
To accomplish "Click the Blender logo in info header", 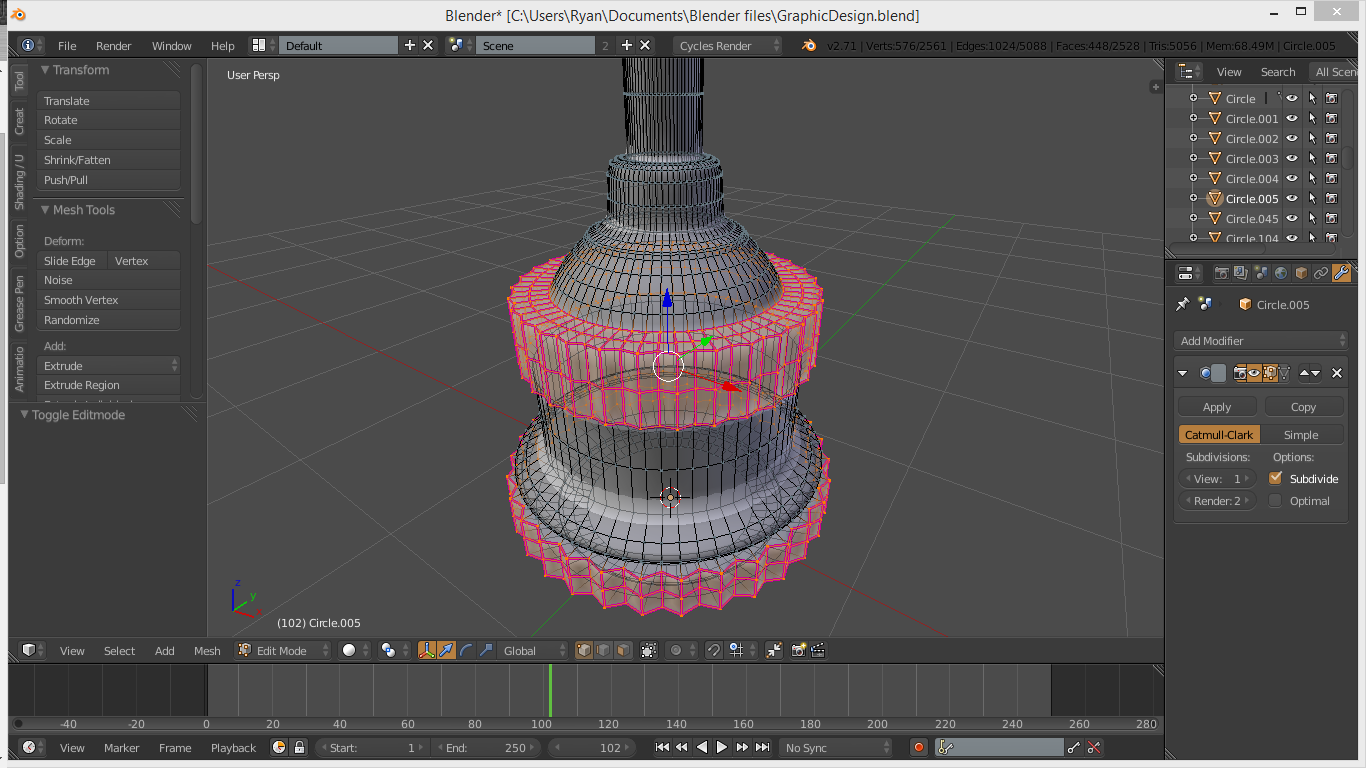I will (809, 45).
